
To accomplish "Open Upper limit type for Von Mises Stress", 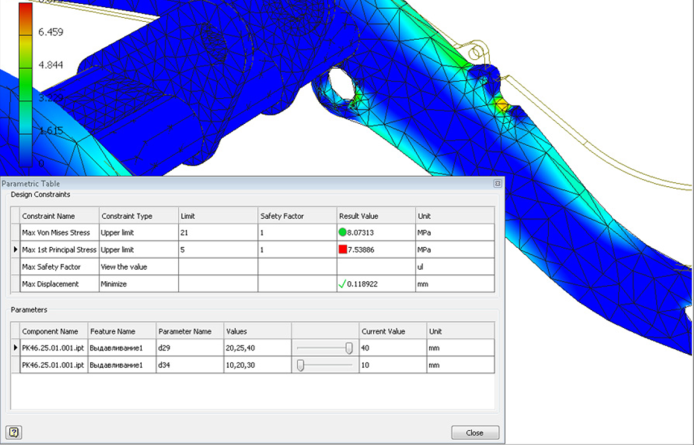I will point(139,232).
